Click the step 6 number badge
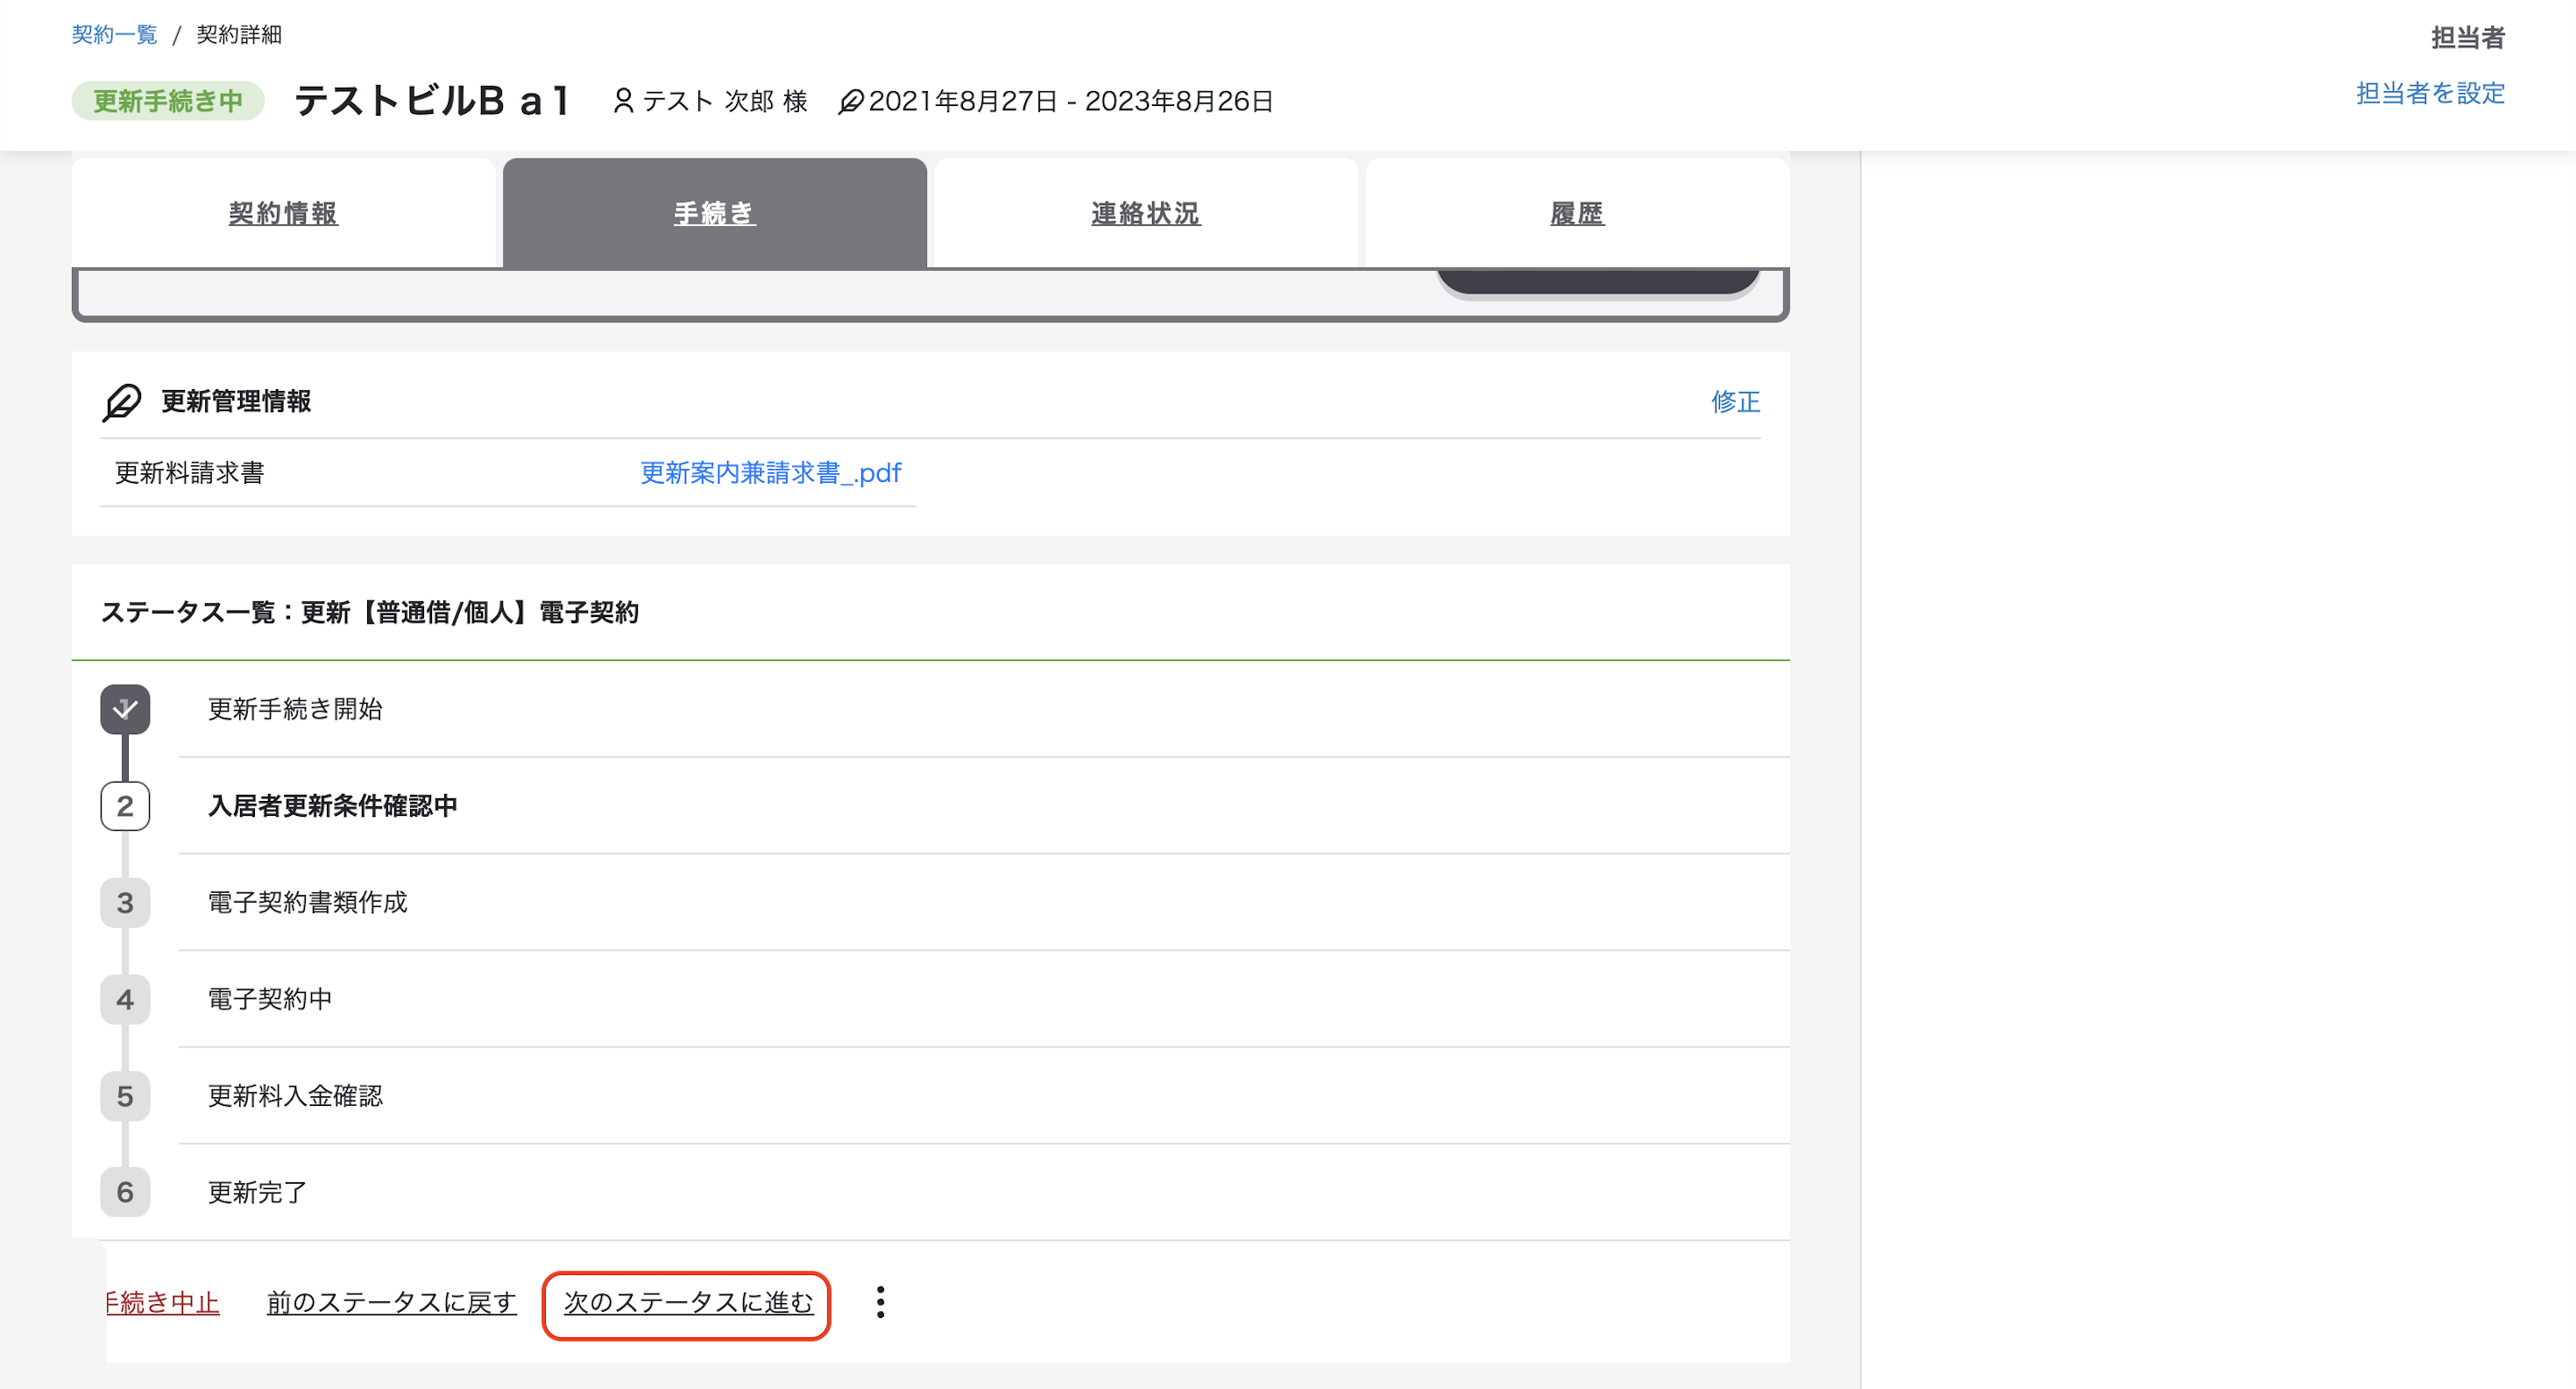This screenshot has height=1389, width=2576. pyautogui.click(x=125, y=1192)
